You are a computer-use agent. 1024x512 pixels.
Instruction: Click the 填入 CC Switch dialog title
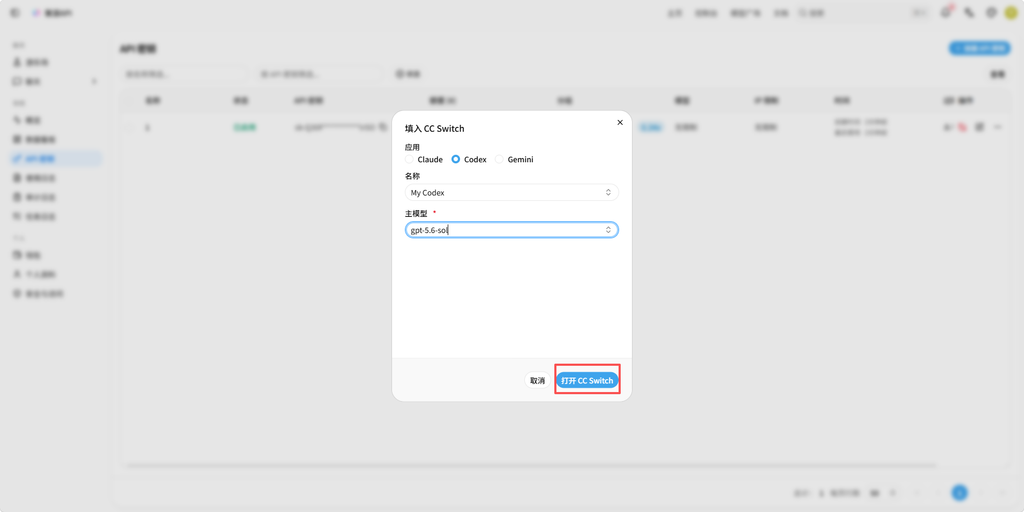(434, 129)
